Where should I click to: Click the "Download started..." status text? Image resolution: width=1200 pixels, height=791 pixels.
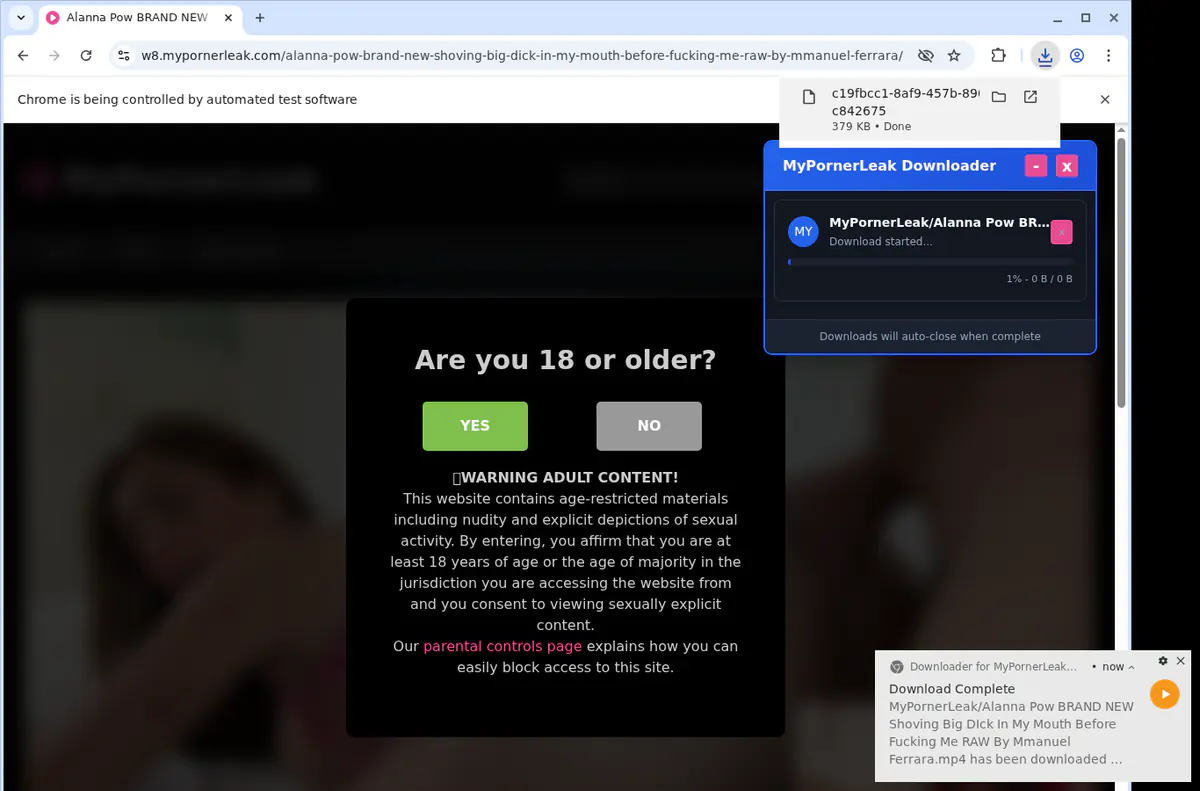(881, 242)
